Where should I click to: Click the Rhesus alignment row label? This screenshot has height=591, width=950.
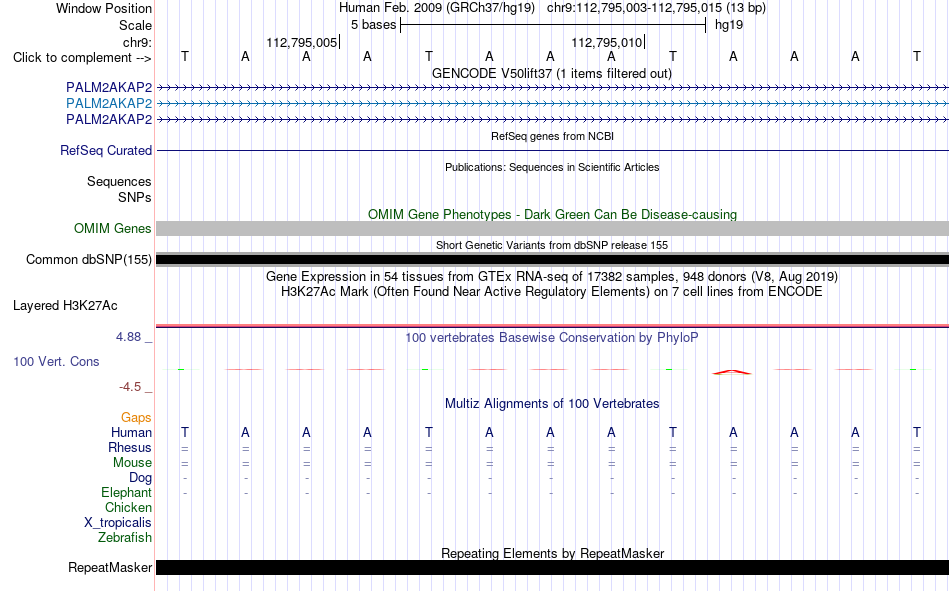(x=130, y=447)
